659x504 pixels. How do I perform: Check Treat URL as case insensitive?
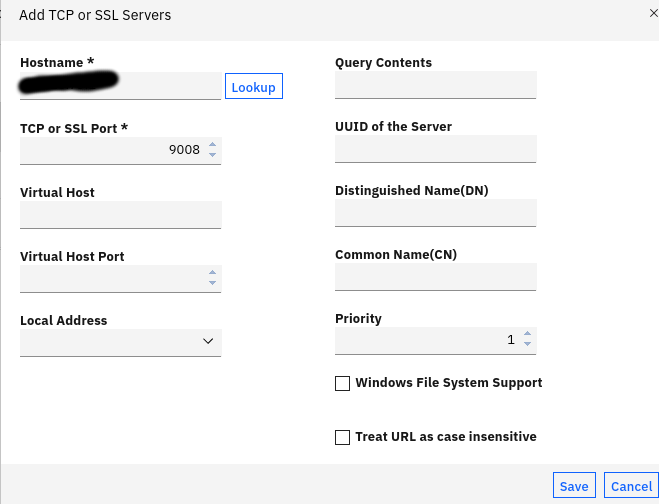(x=342, y=437)
